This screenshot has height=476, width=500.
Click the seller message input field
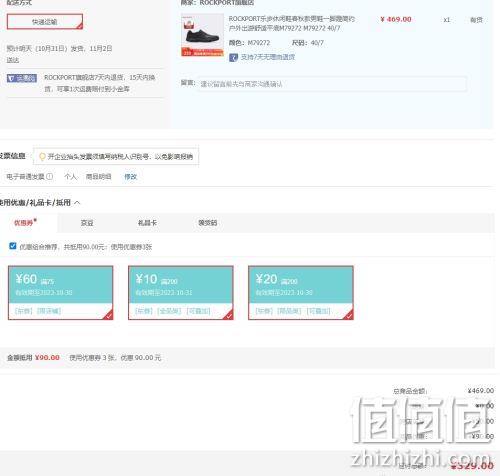tap(333, 84)
